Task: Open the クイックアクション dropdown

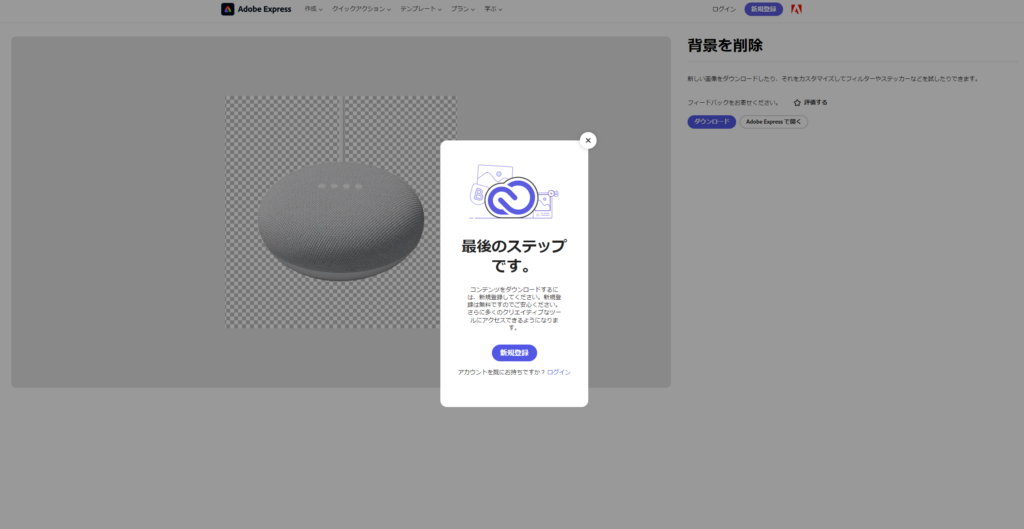Action: 361,9
